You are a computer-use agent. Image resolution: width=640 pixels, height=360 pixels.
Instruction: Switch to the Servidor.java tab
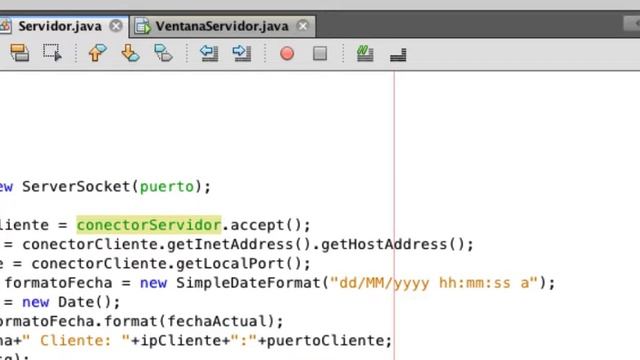(60, 27)
